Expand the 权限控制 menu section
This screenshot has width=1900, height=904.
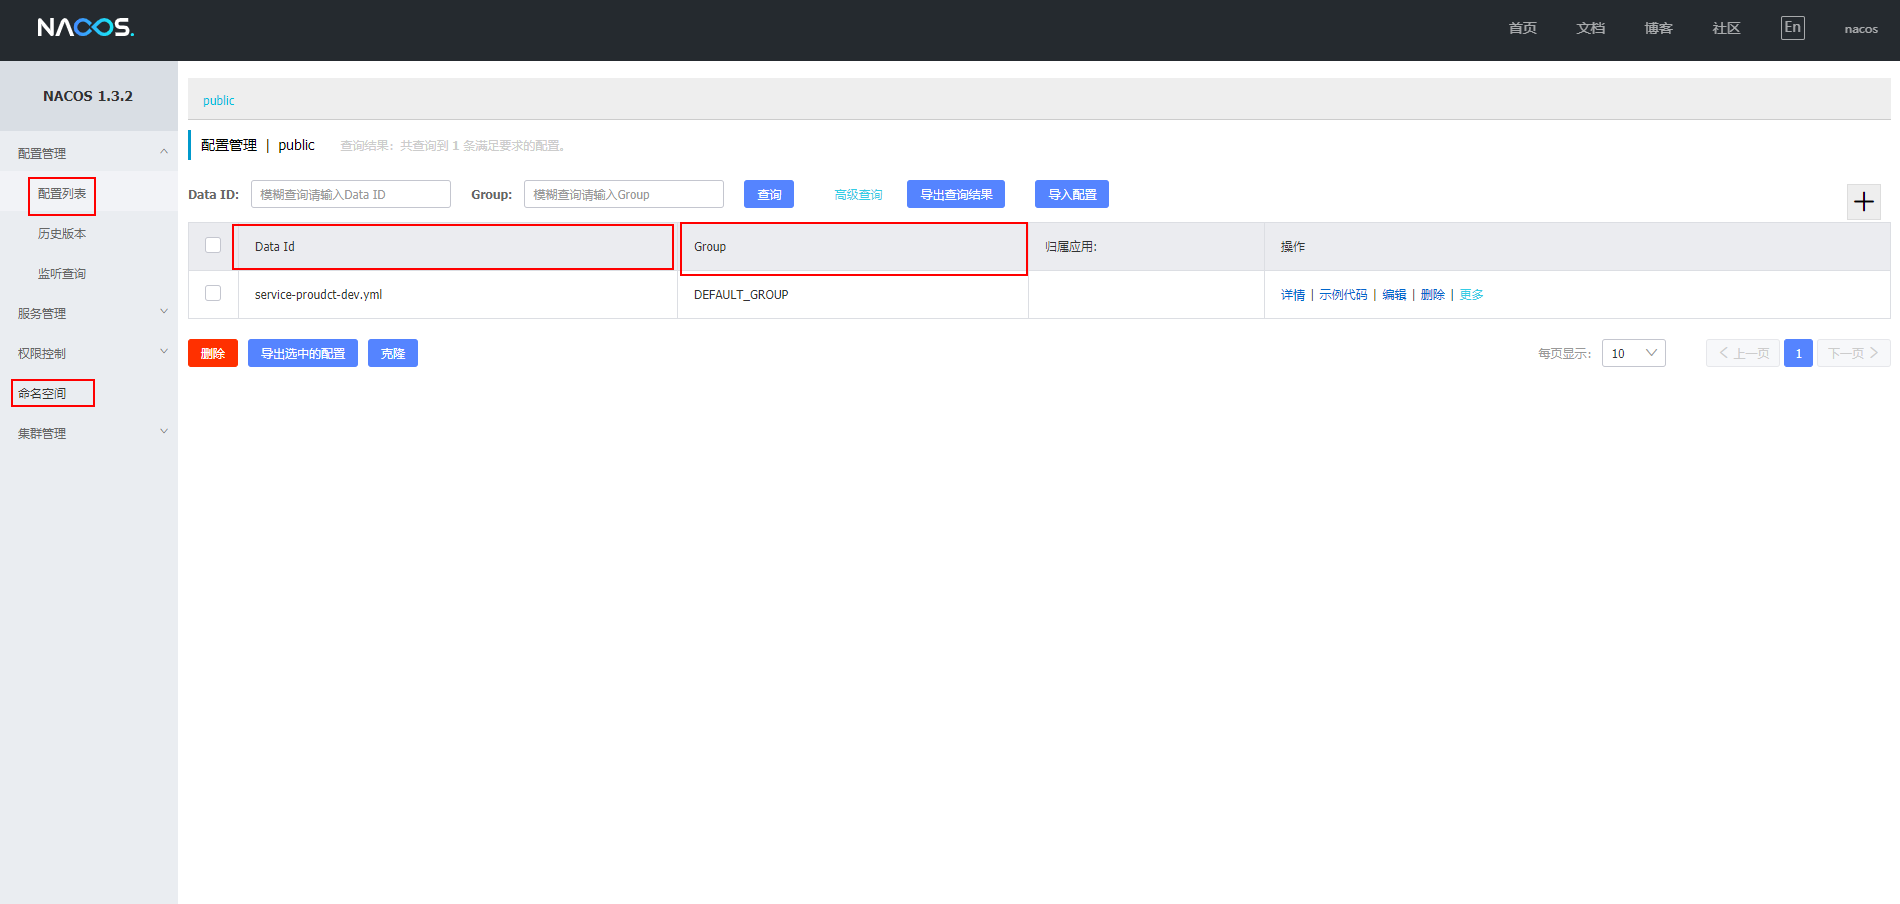[89, 353]
